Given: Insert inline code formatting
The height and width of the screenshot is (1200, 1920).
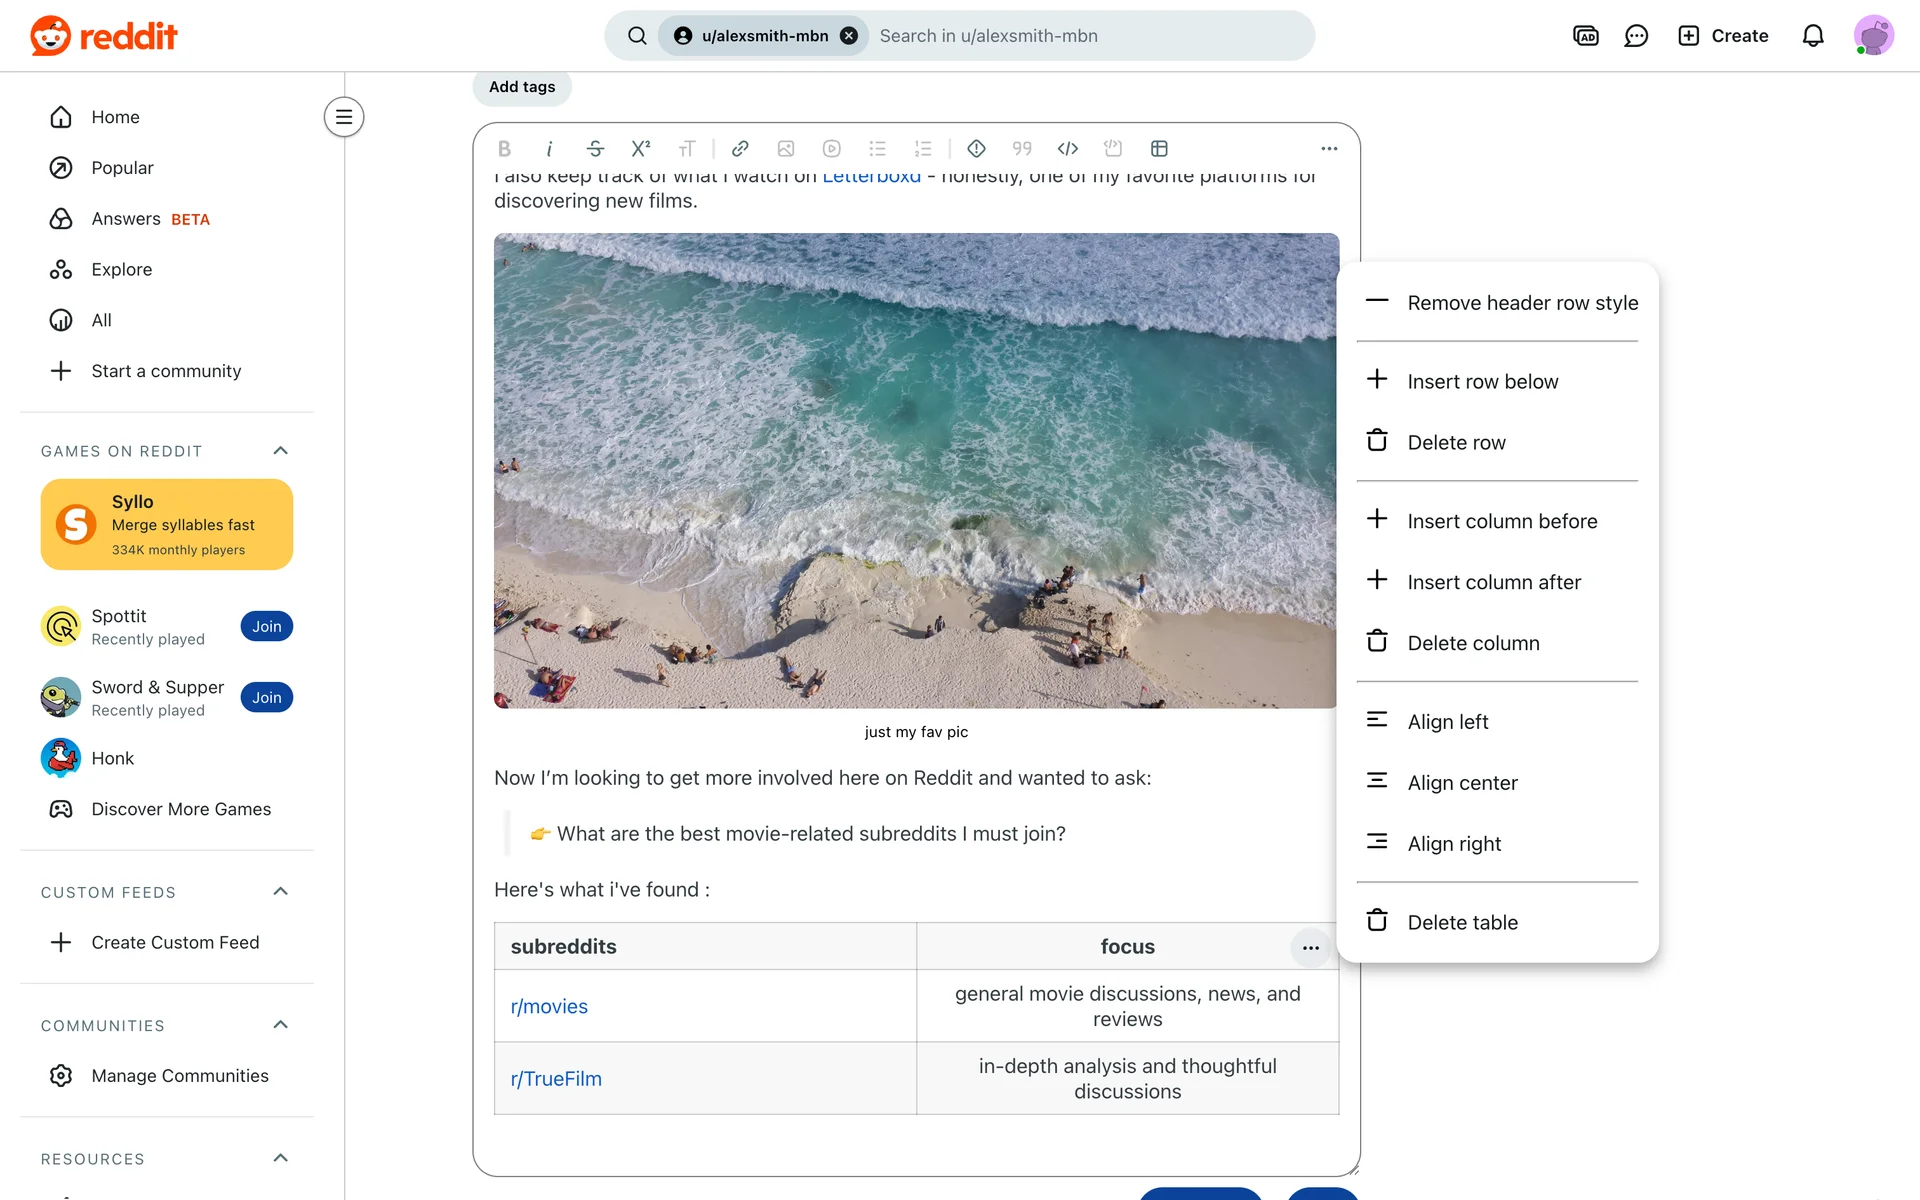Looking at the screenshot, I should [1067, 149].
